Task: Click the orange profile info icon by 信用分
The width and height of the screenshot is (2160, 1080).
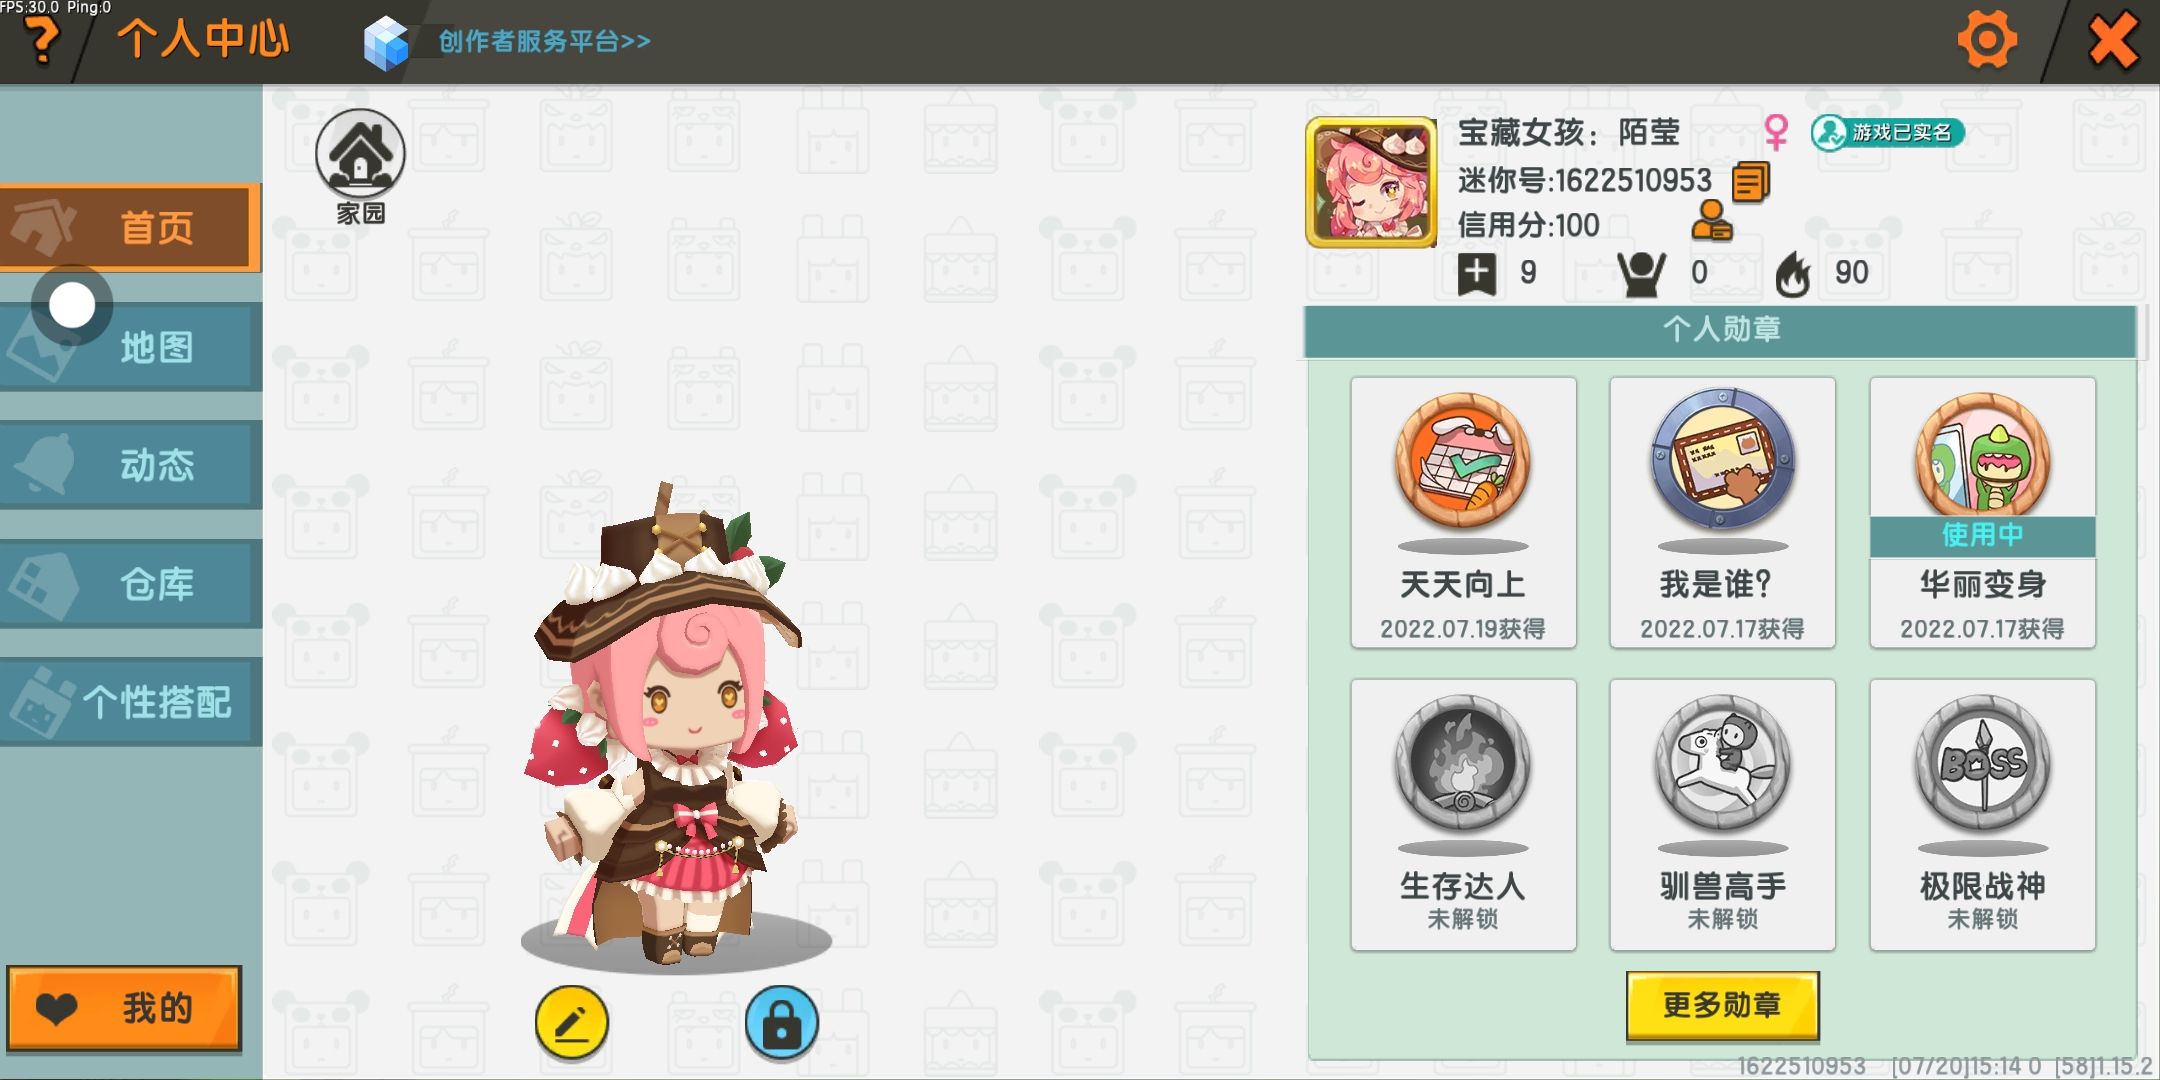Action: pyautogui.click(x=1712, y=221)
